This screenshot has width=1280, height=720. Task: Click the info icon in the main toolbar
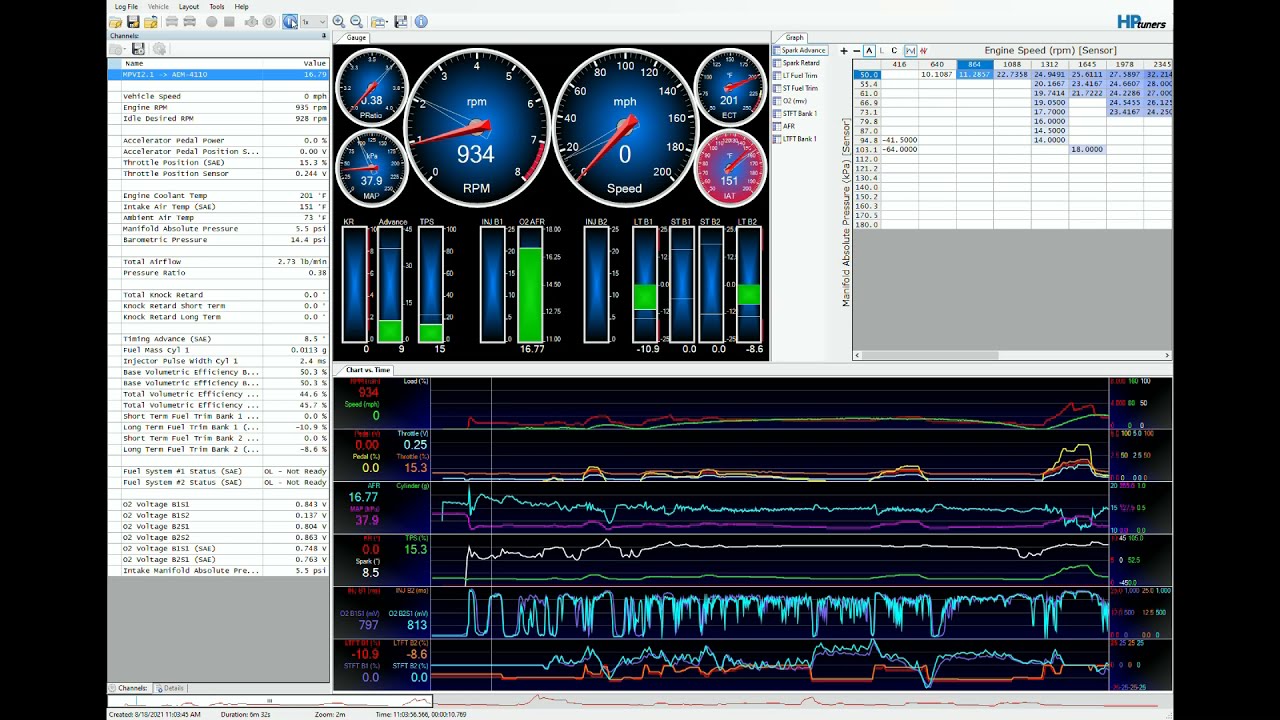421,22
